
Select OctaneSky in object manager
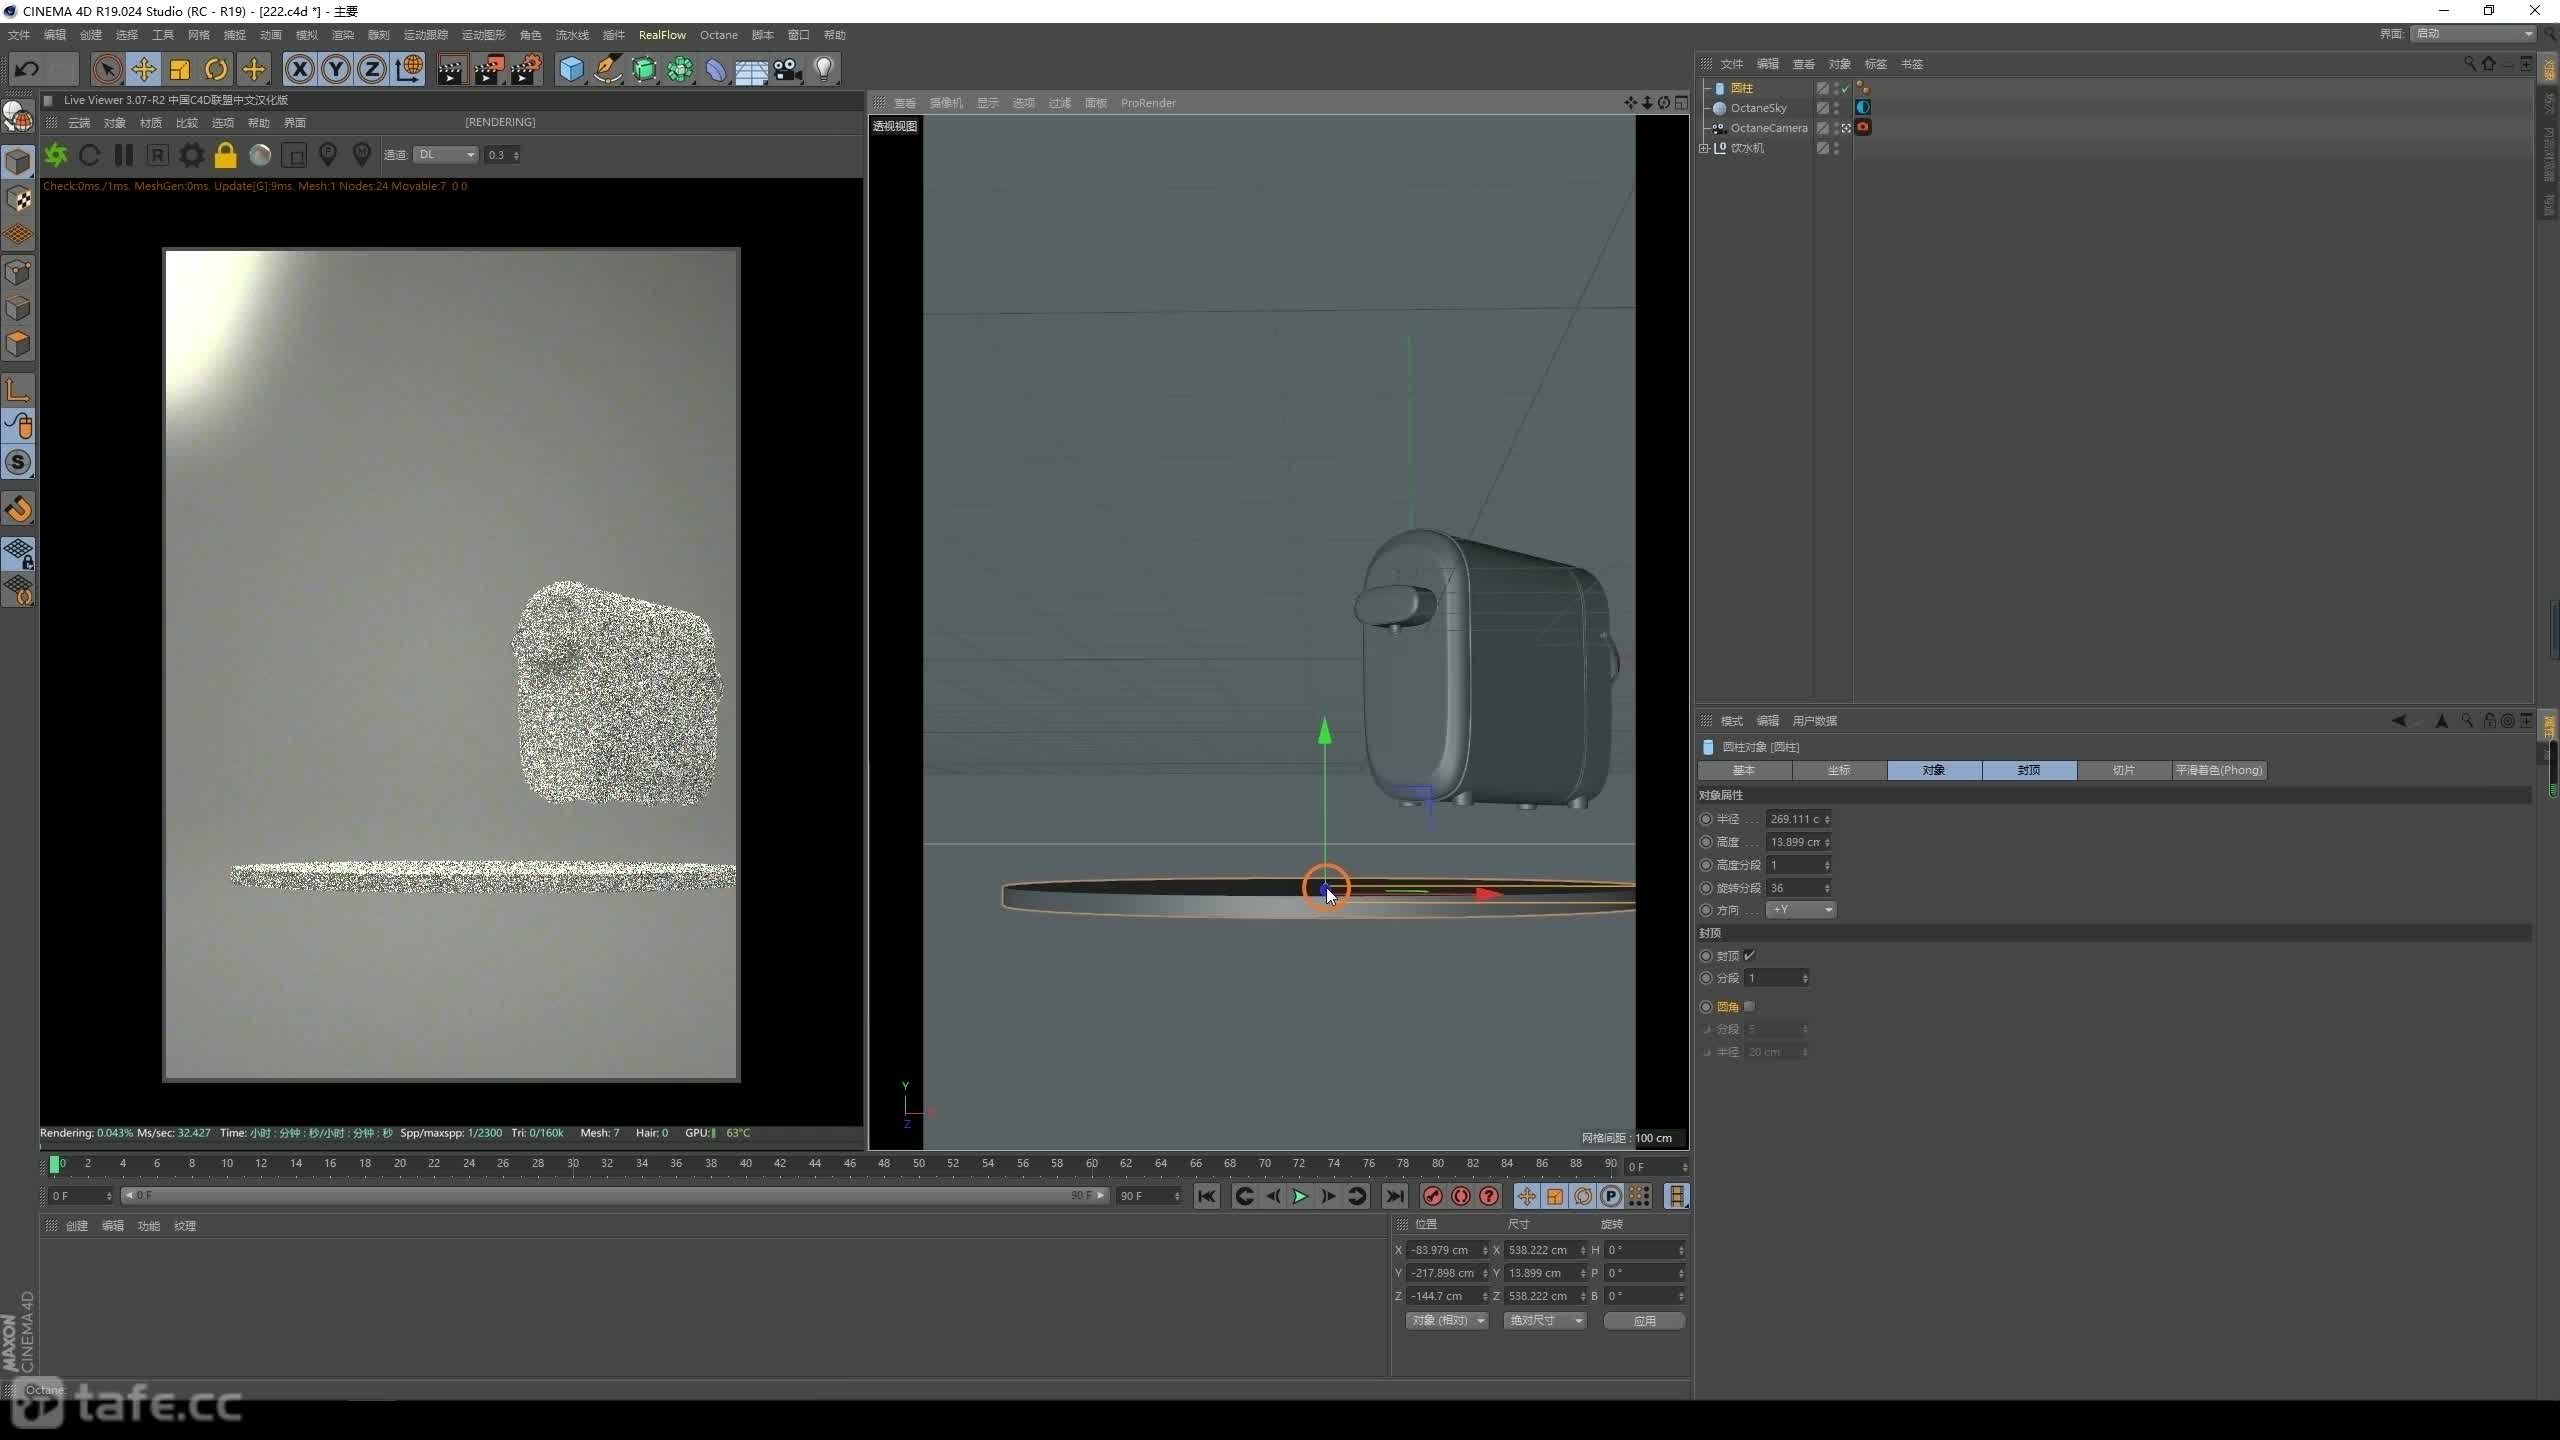[x=1758, y=108]
